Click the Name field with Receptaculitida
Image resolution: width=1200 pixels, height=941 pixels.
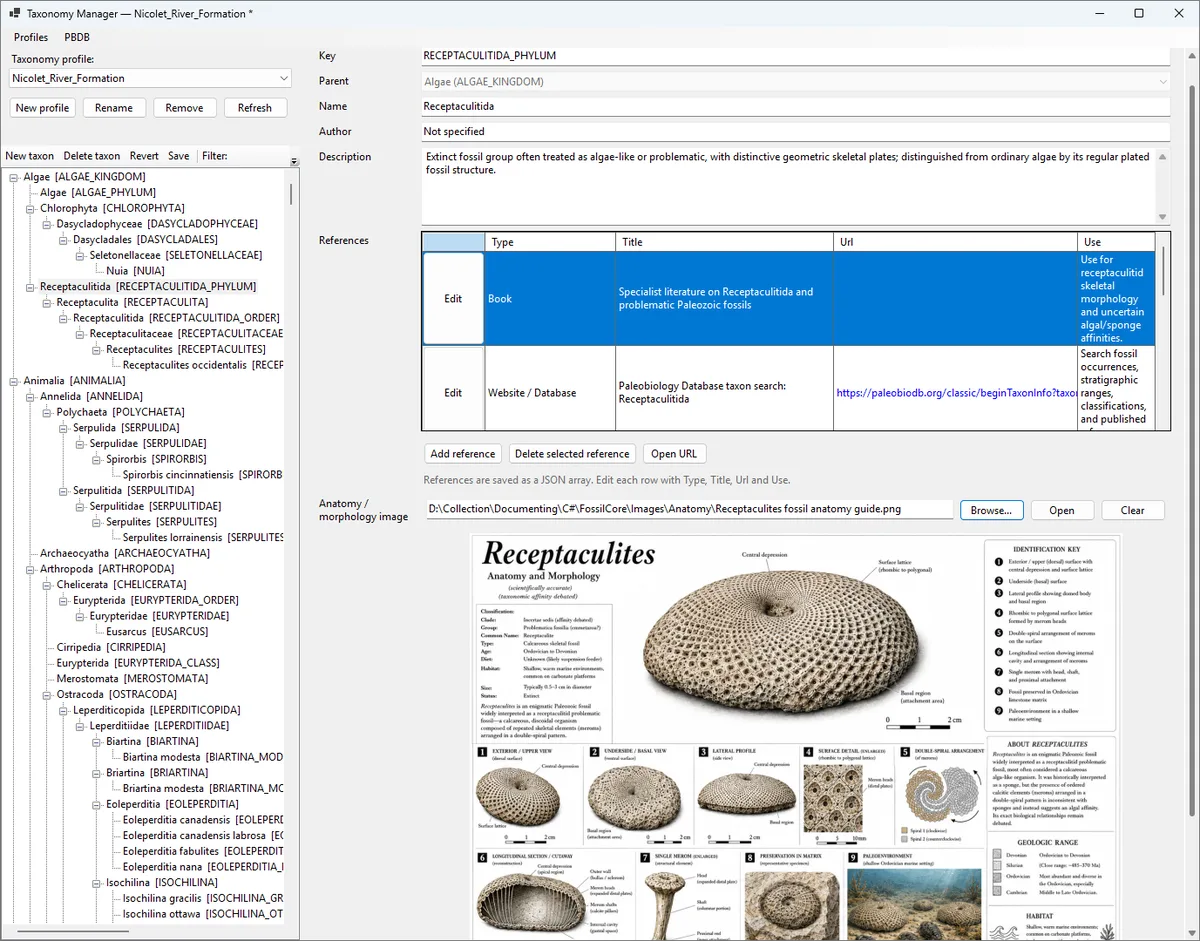coord(795,106)
